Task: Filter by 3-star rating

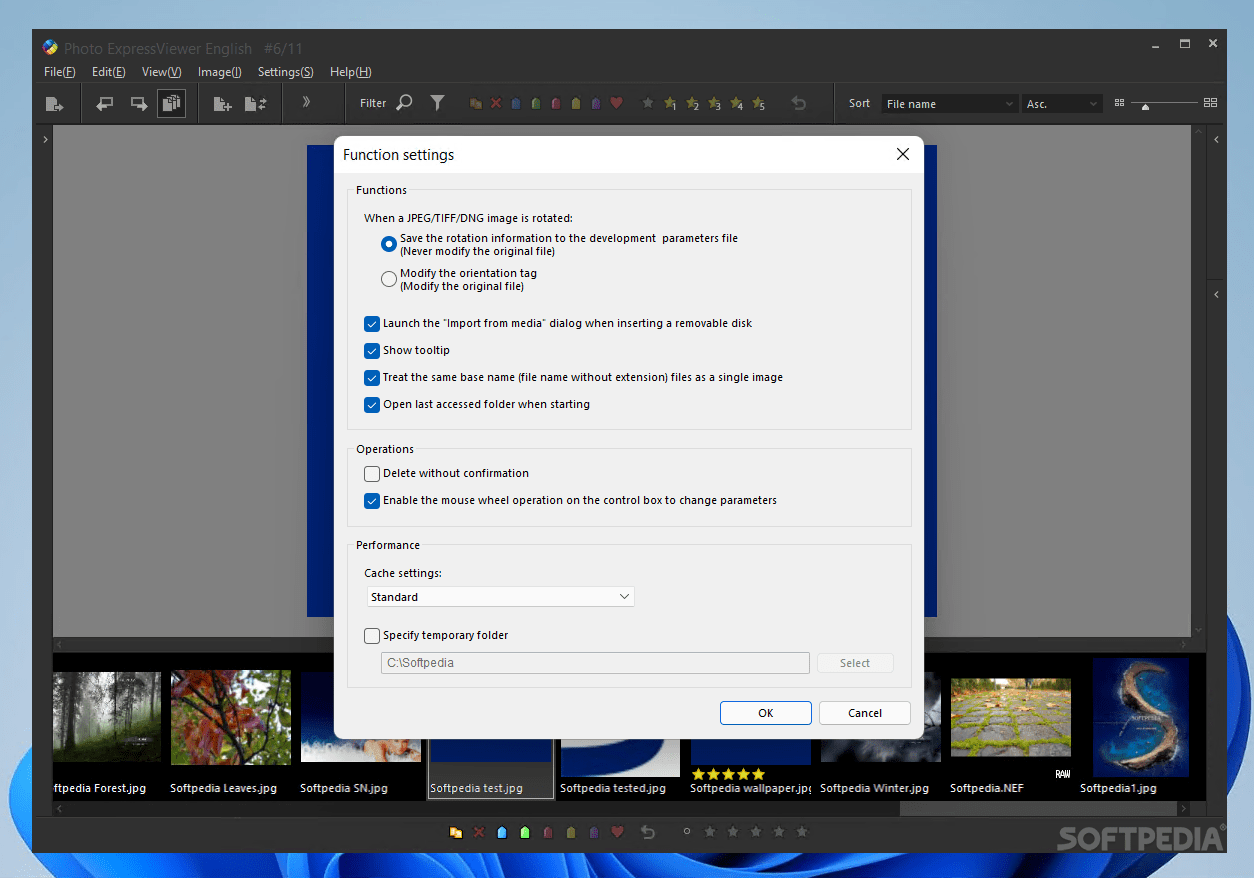Action: pos(715,103)
